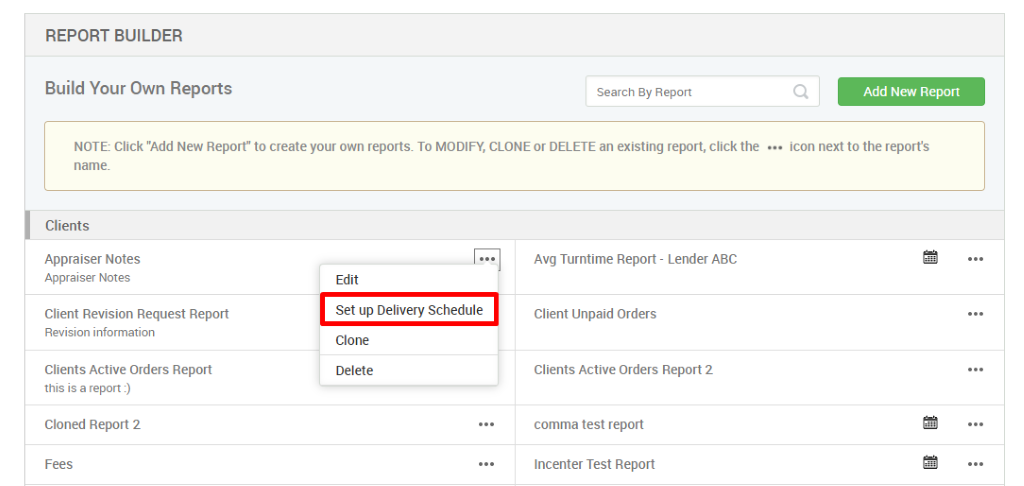Click the Cloned Report 2 name
Viewport: 1024px width, 486px height.
[92, 425]
